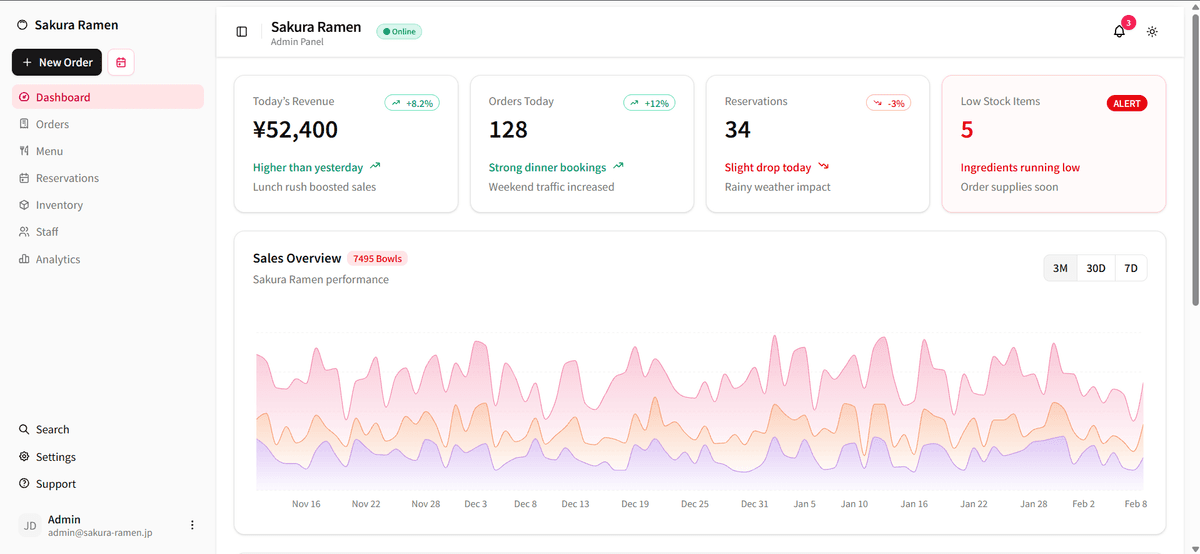Switch chart to 7D range
The height and width of the screenshot is (554, 1200).
(x=1131, y=268)
